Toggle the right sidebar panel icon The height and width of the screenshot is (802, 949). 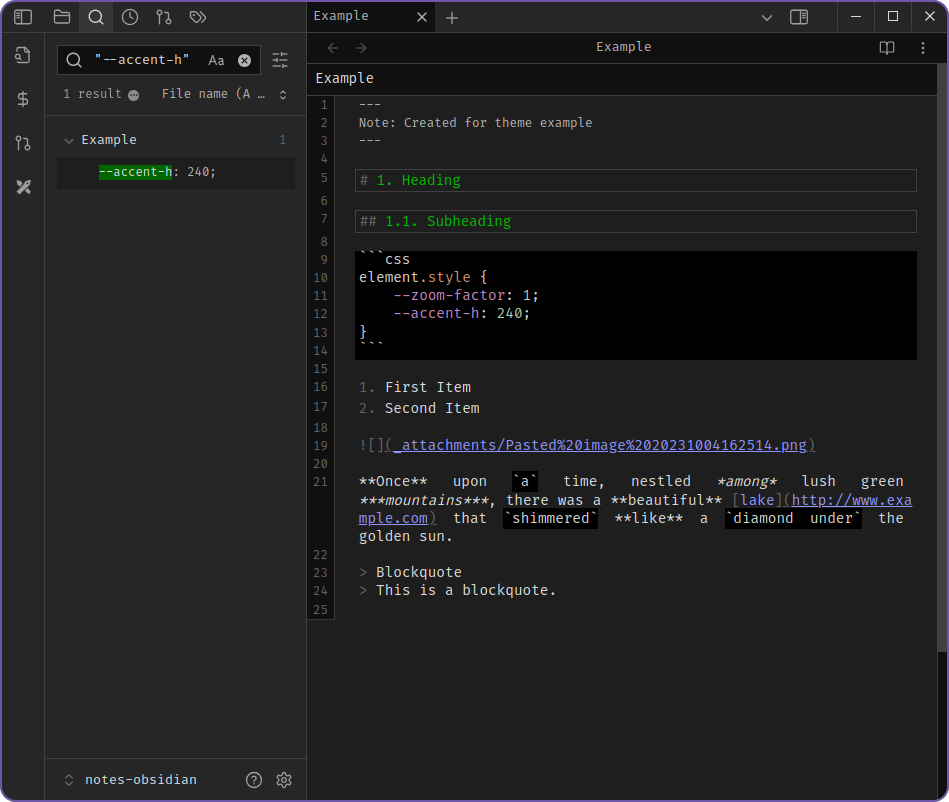pyautogui.click(x=799, y=17)
